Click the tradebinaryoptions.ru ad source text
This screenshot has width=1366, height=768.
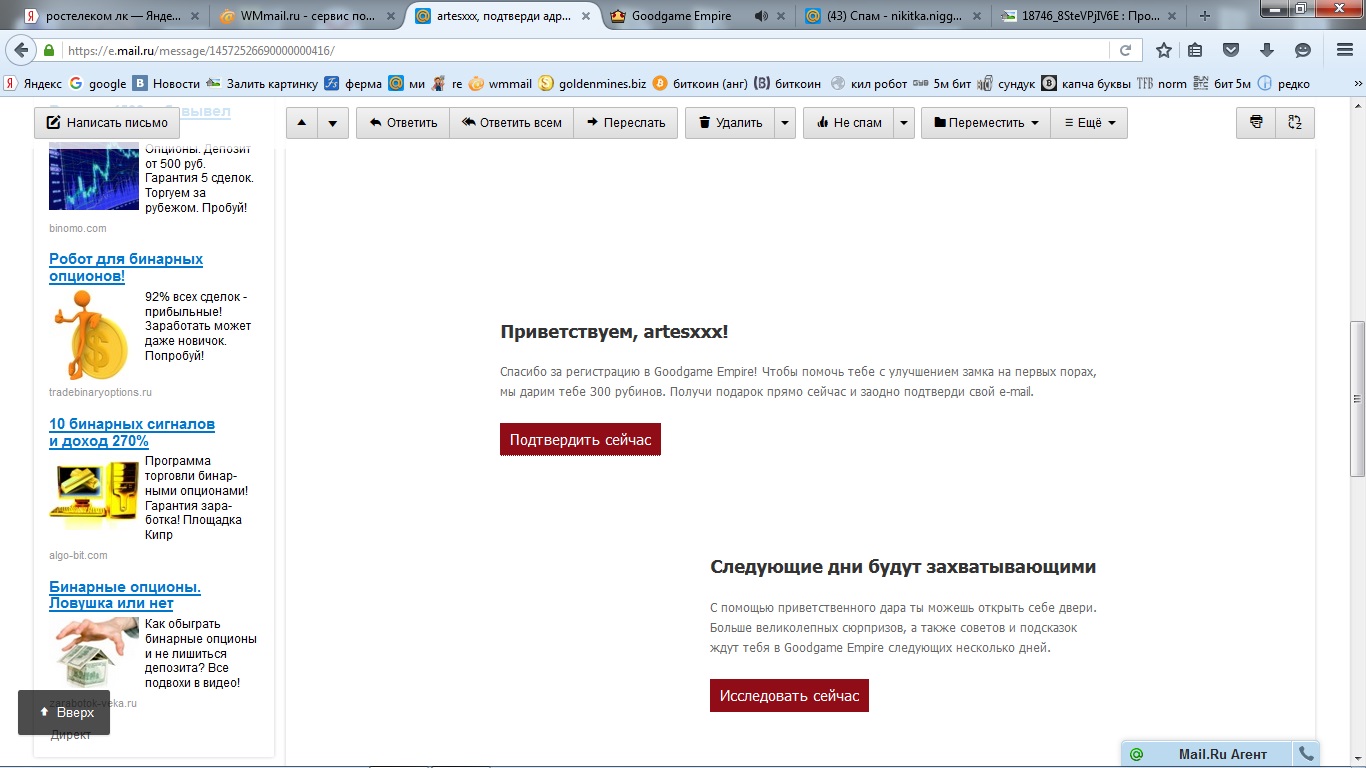(100, 392)
